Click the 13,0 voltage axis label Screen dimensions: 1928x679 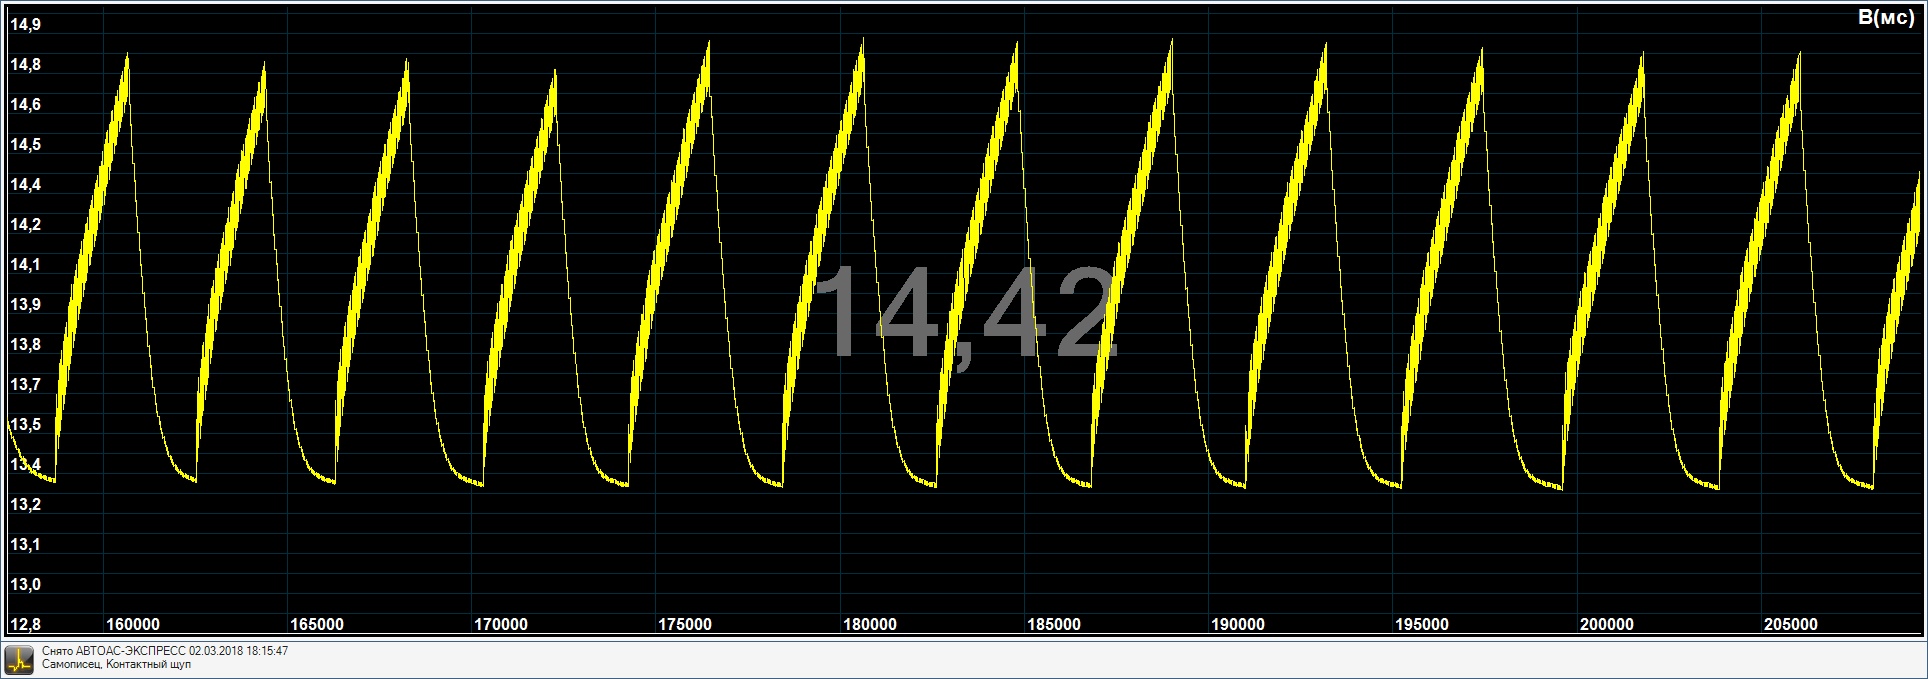pos(25,585)
